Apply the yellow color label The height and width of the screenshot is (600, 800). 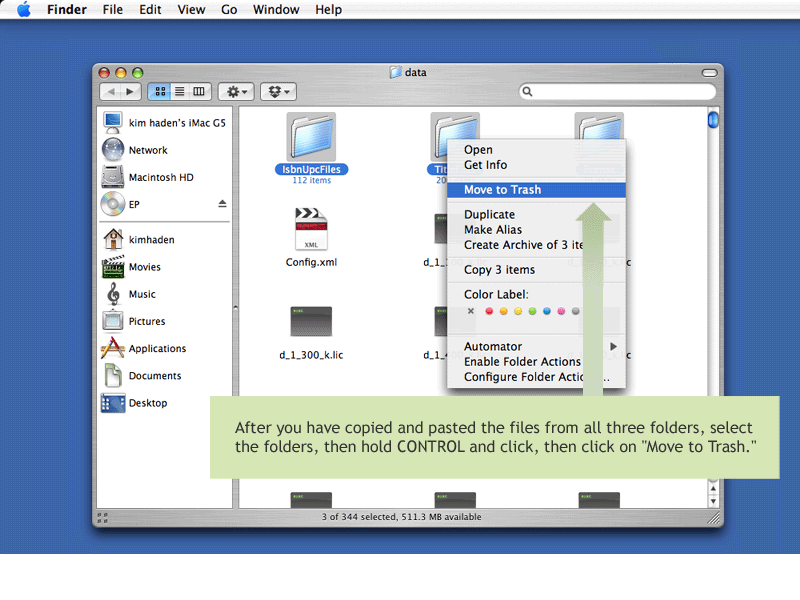pos(518,311)
